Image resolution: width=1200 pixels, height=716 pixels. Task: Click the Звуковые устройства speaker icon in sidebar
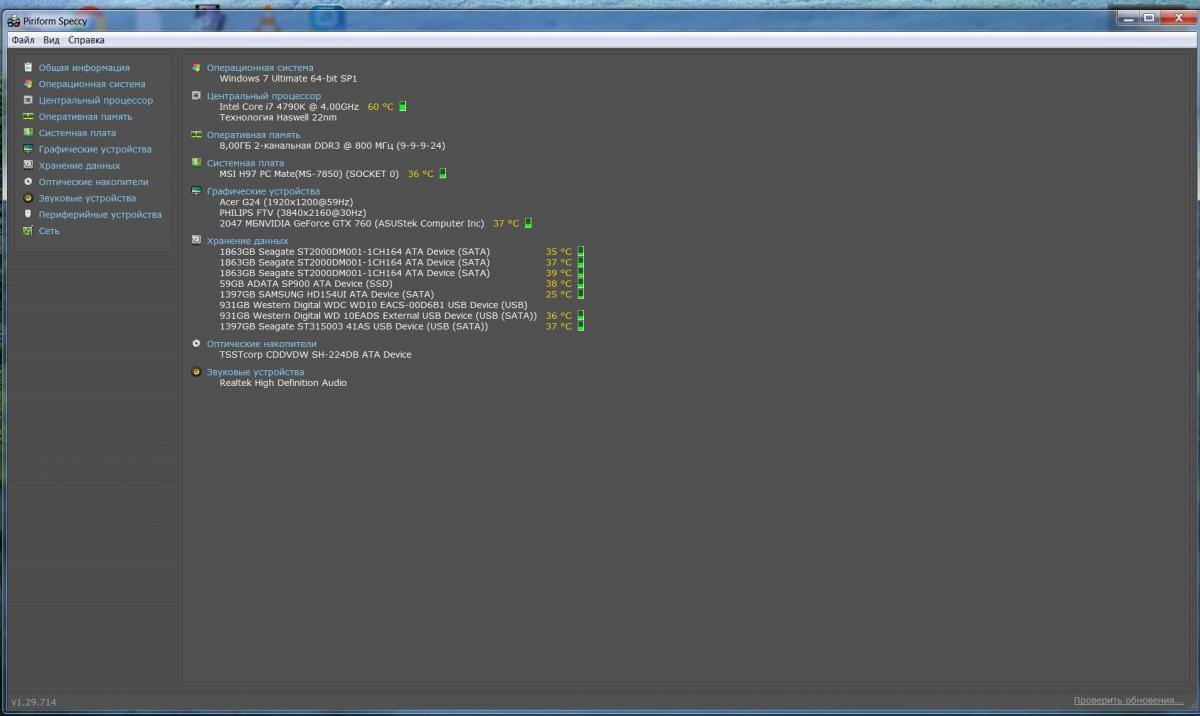click(28, 198)
